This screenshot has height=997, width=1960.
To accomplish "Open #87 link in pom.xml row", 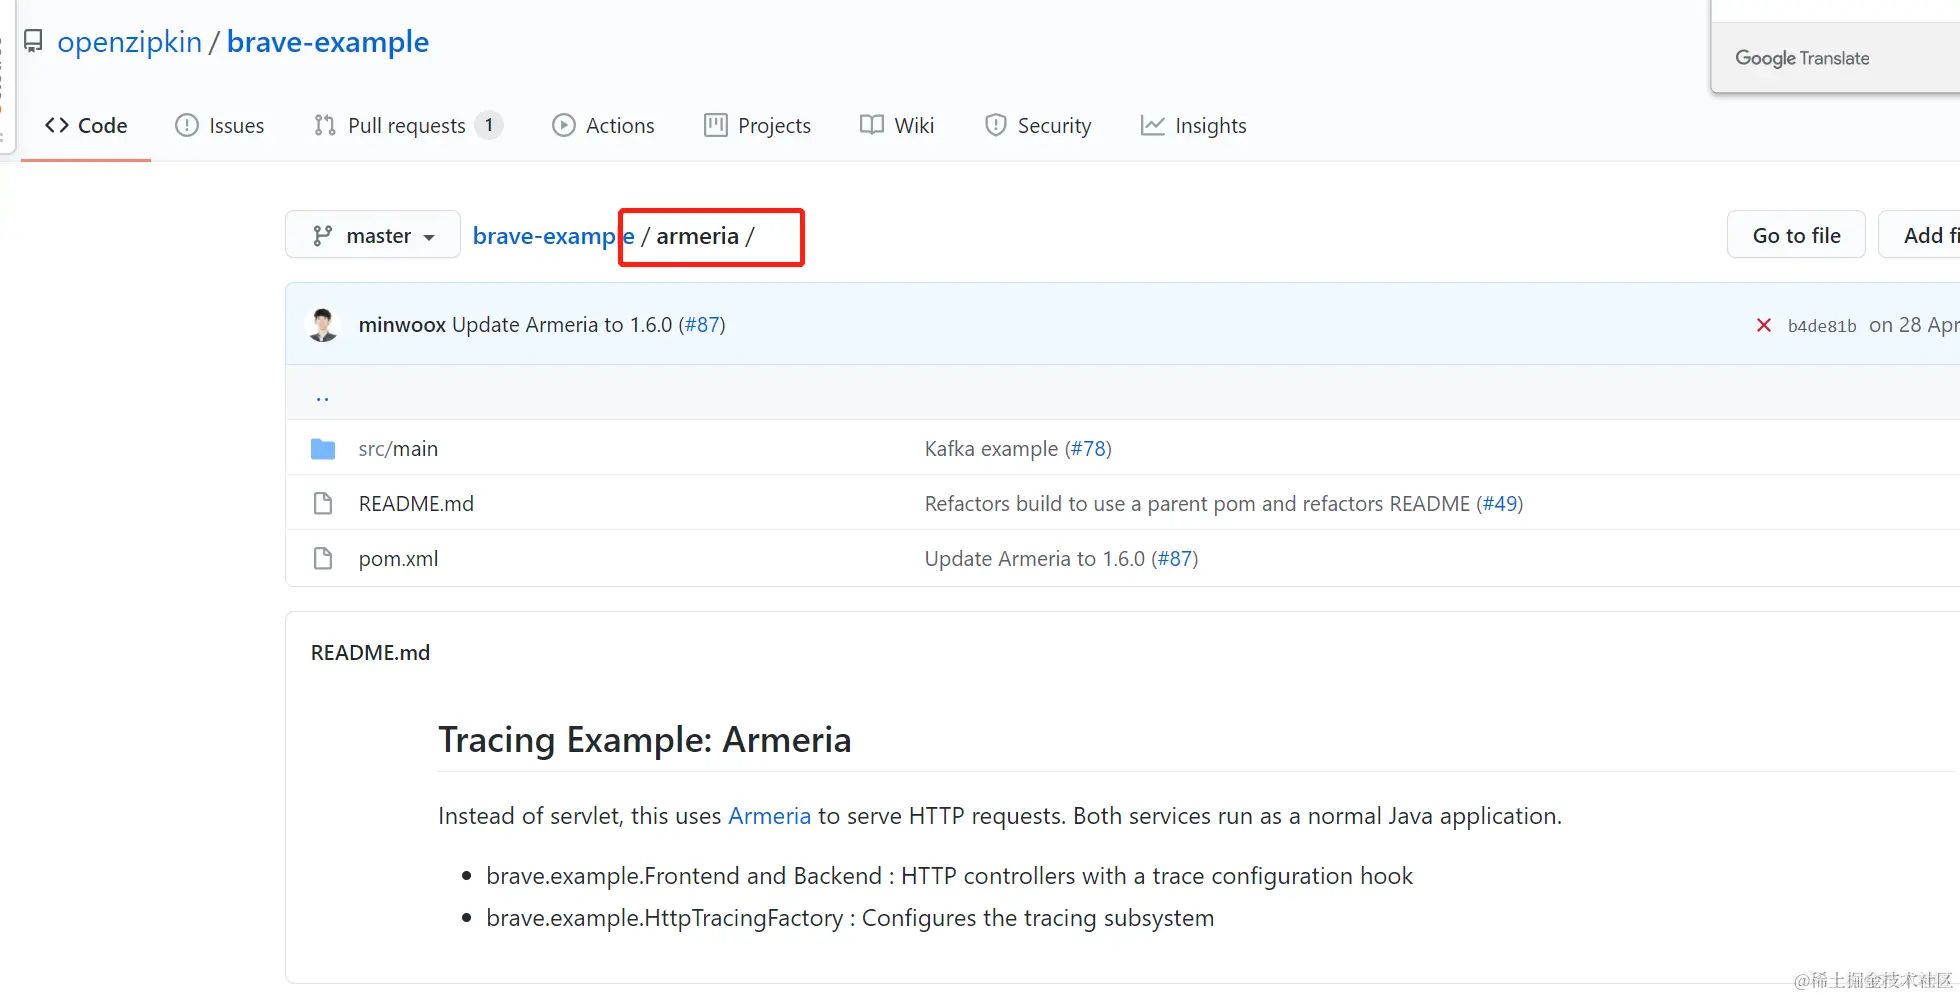I will [1175, 559].
